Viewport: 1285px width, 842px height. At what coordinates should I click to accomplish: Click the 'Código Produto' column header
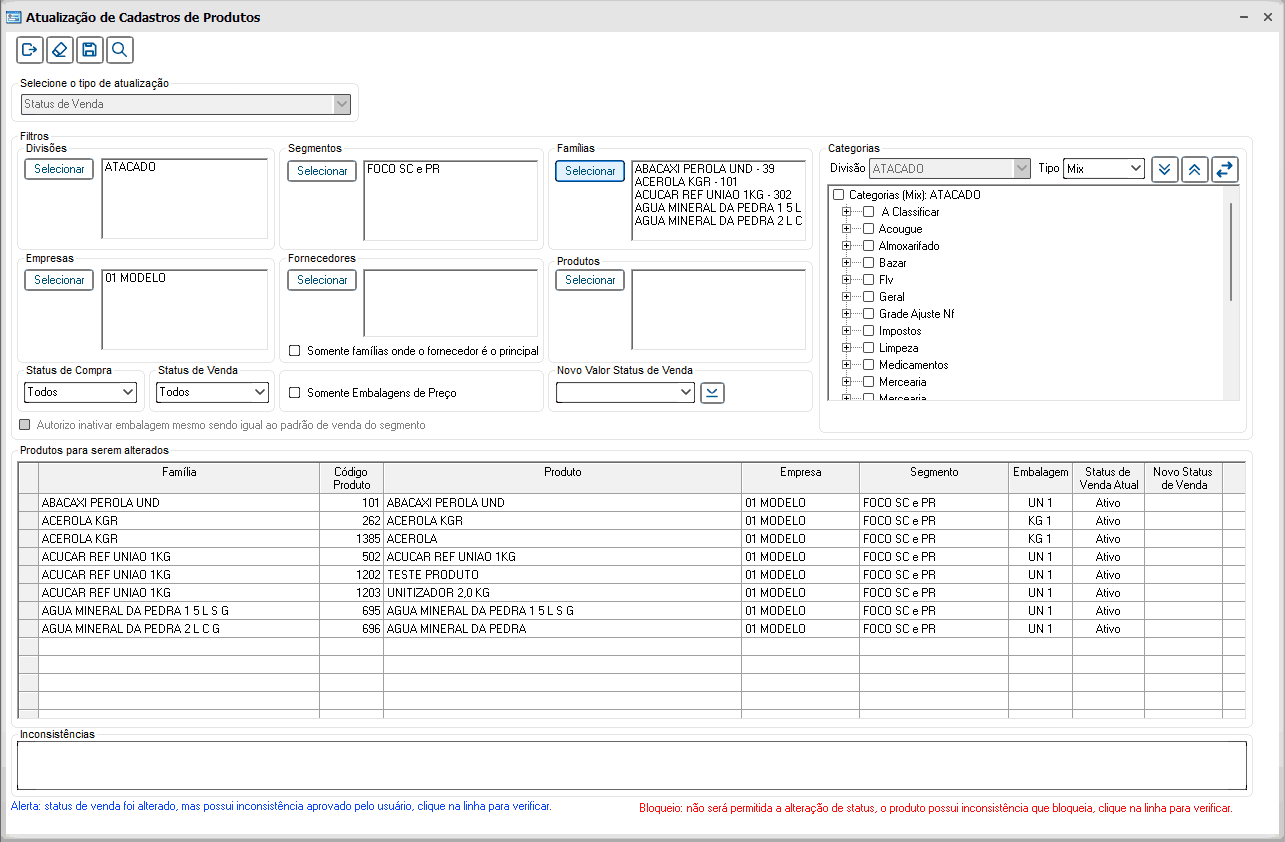pos(351,478)
